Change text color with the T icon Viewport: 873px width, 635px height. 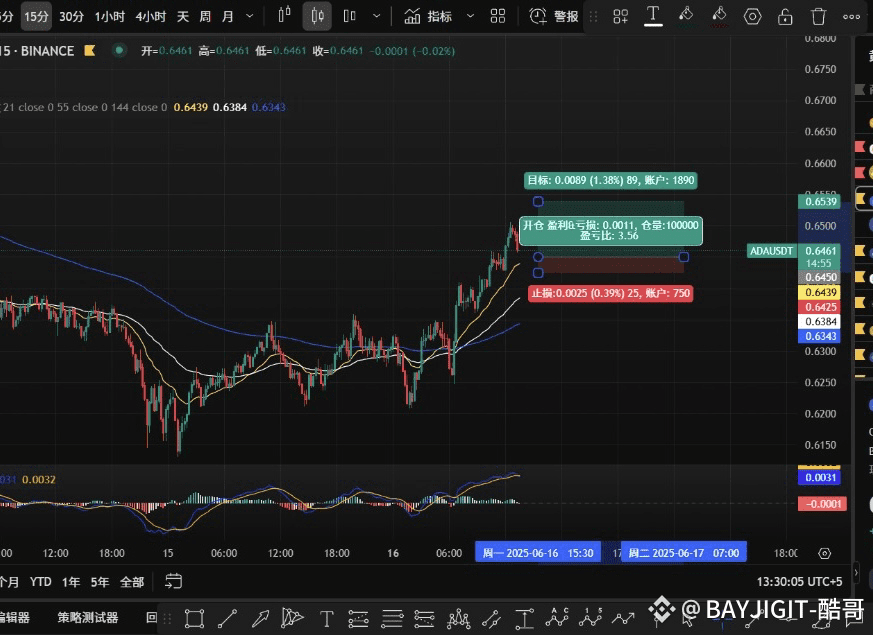click(653, 16)
